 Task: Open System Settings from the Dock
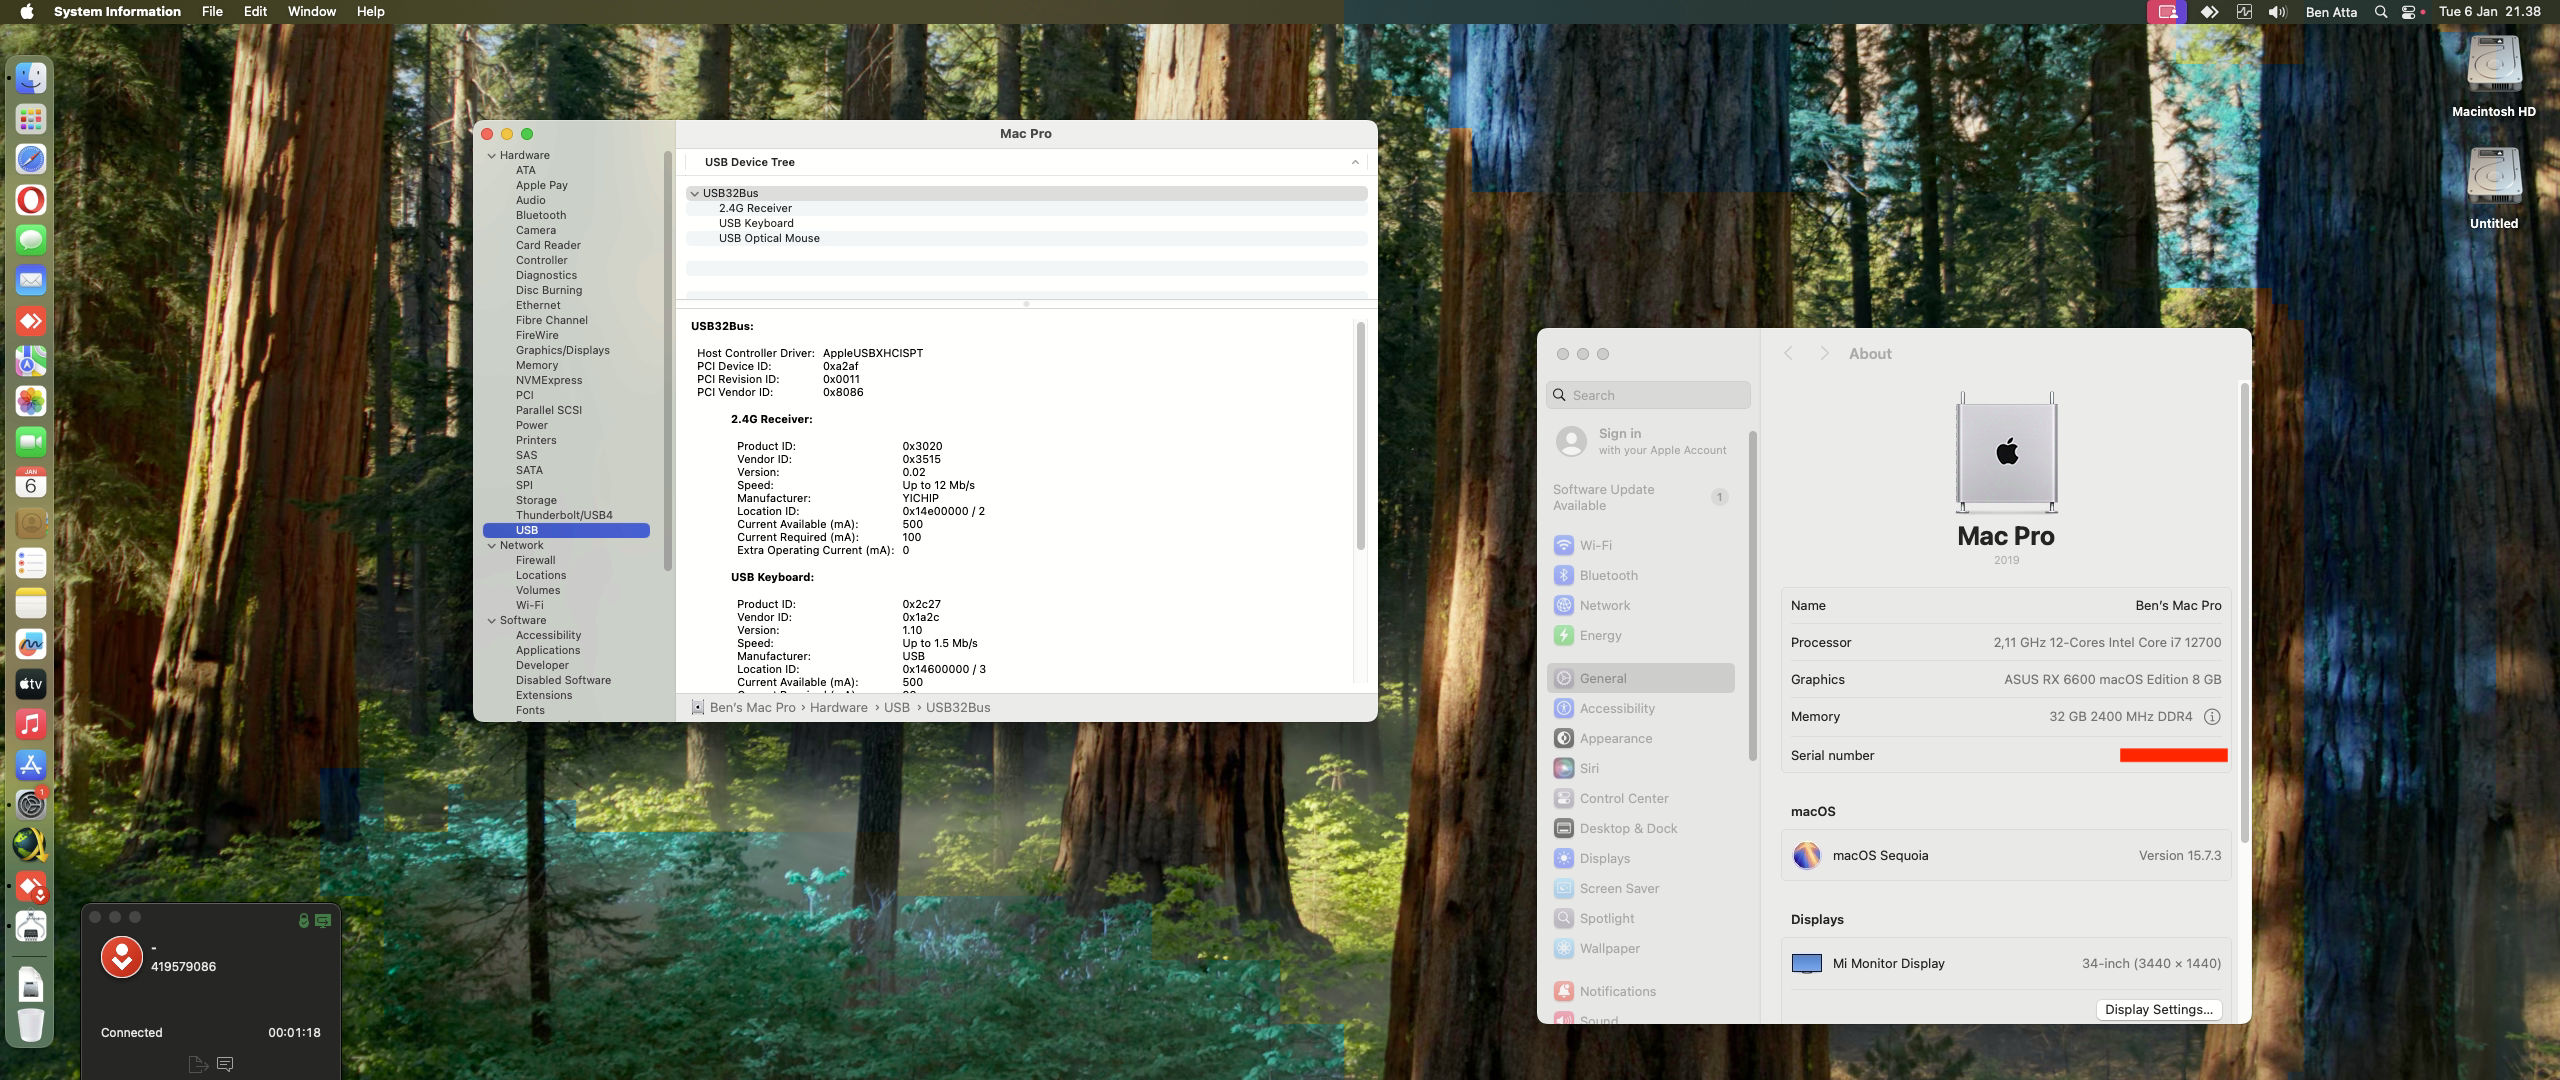[x=31, y=805]
